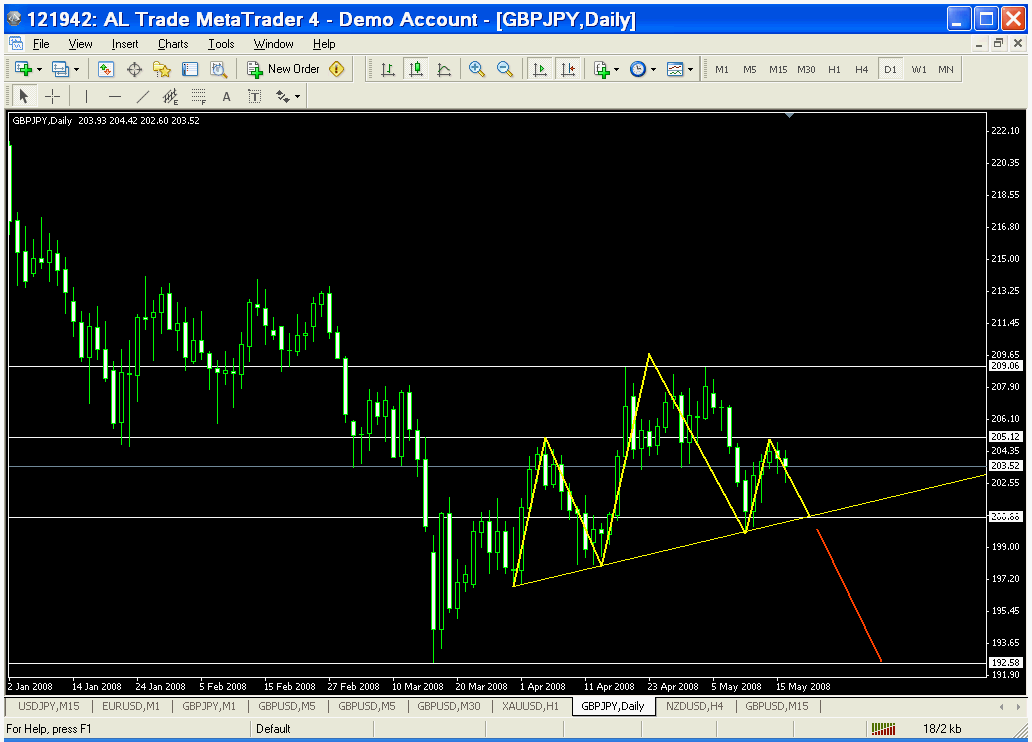Toggle the Chart Shift button

point(568,69)
